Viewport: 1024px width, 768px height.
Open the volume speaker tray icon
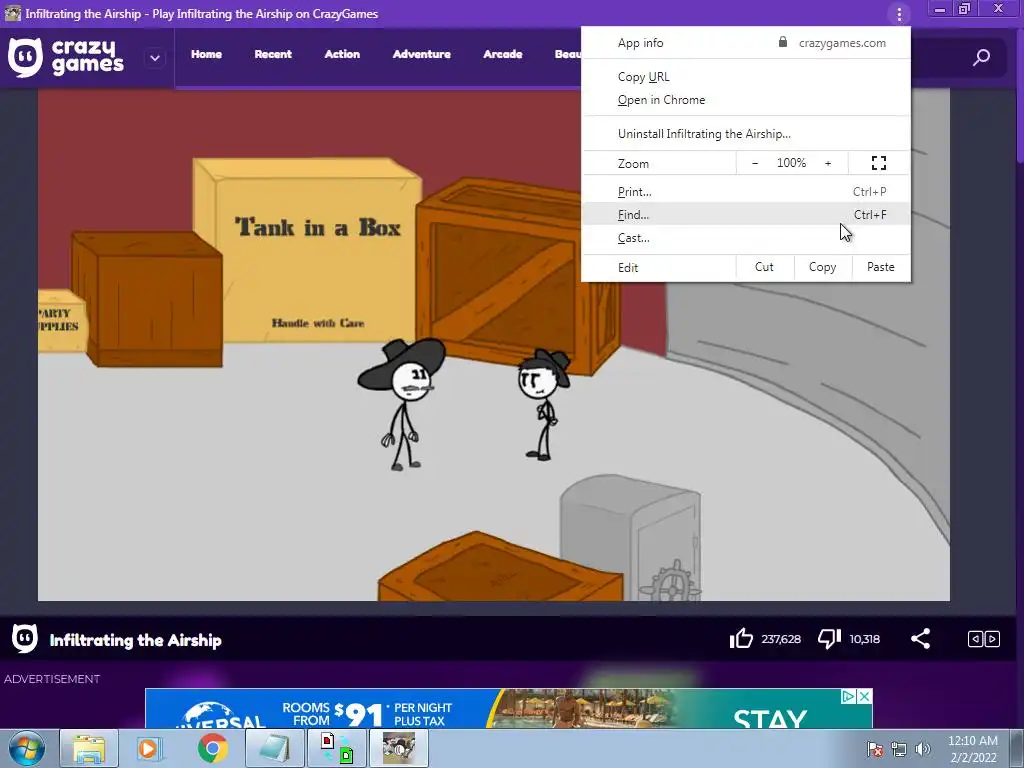[x=922, y=749]
